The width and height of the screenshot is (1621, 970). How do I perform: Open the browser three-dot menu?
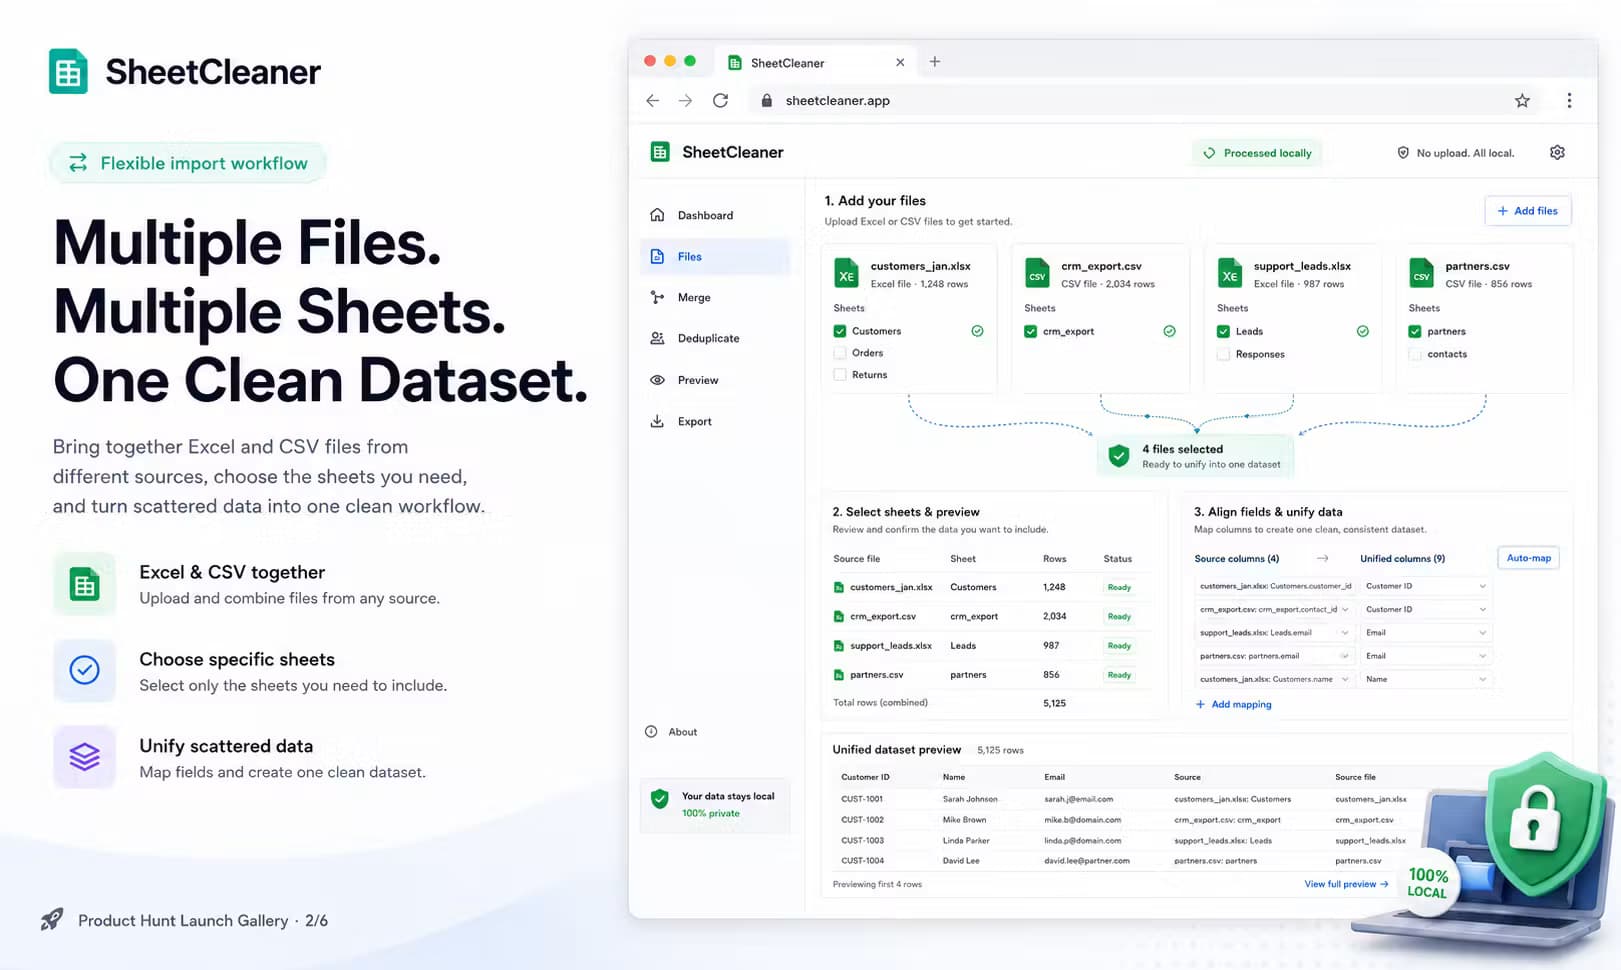pyautogui.click(x=1569, y=100)
